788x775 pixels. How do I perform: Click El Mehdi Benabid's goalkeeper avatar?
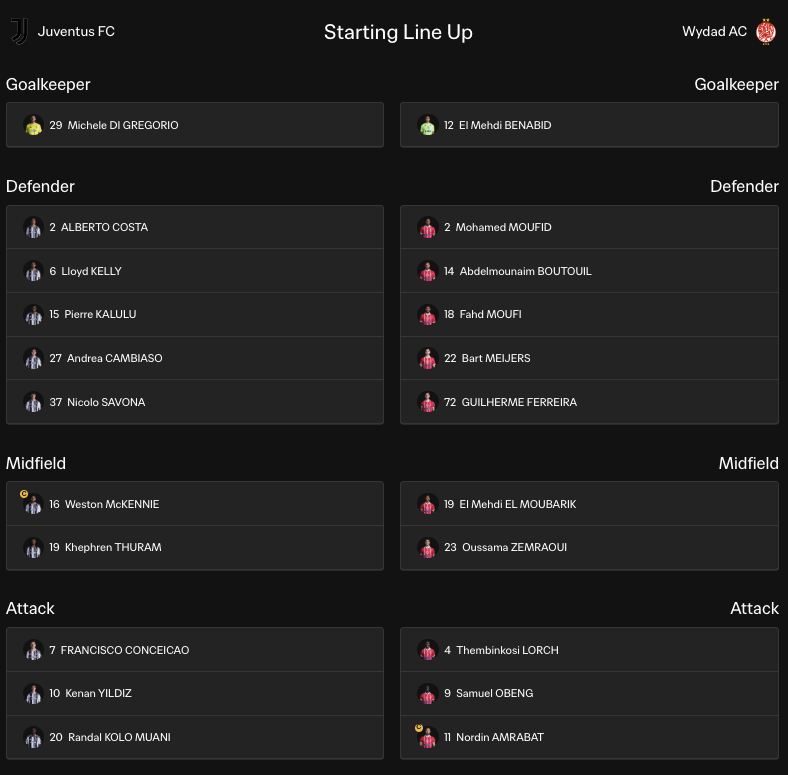(428, 125)
